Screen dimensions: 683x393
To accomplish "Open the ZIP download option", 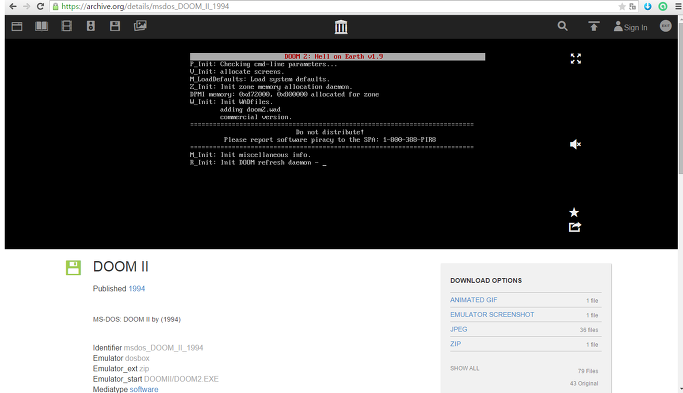I will pos(456,344).
